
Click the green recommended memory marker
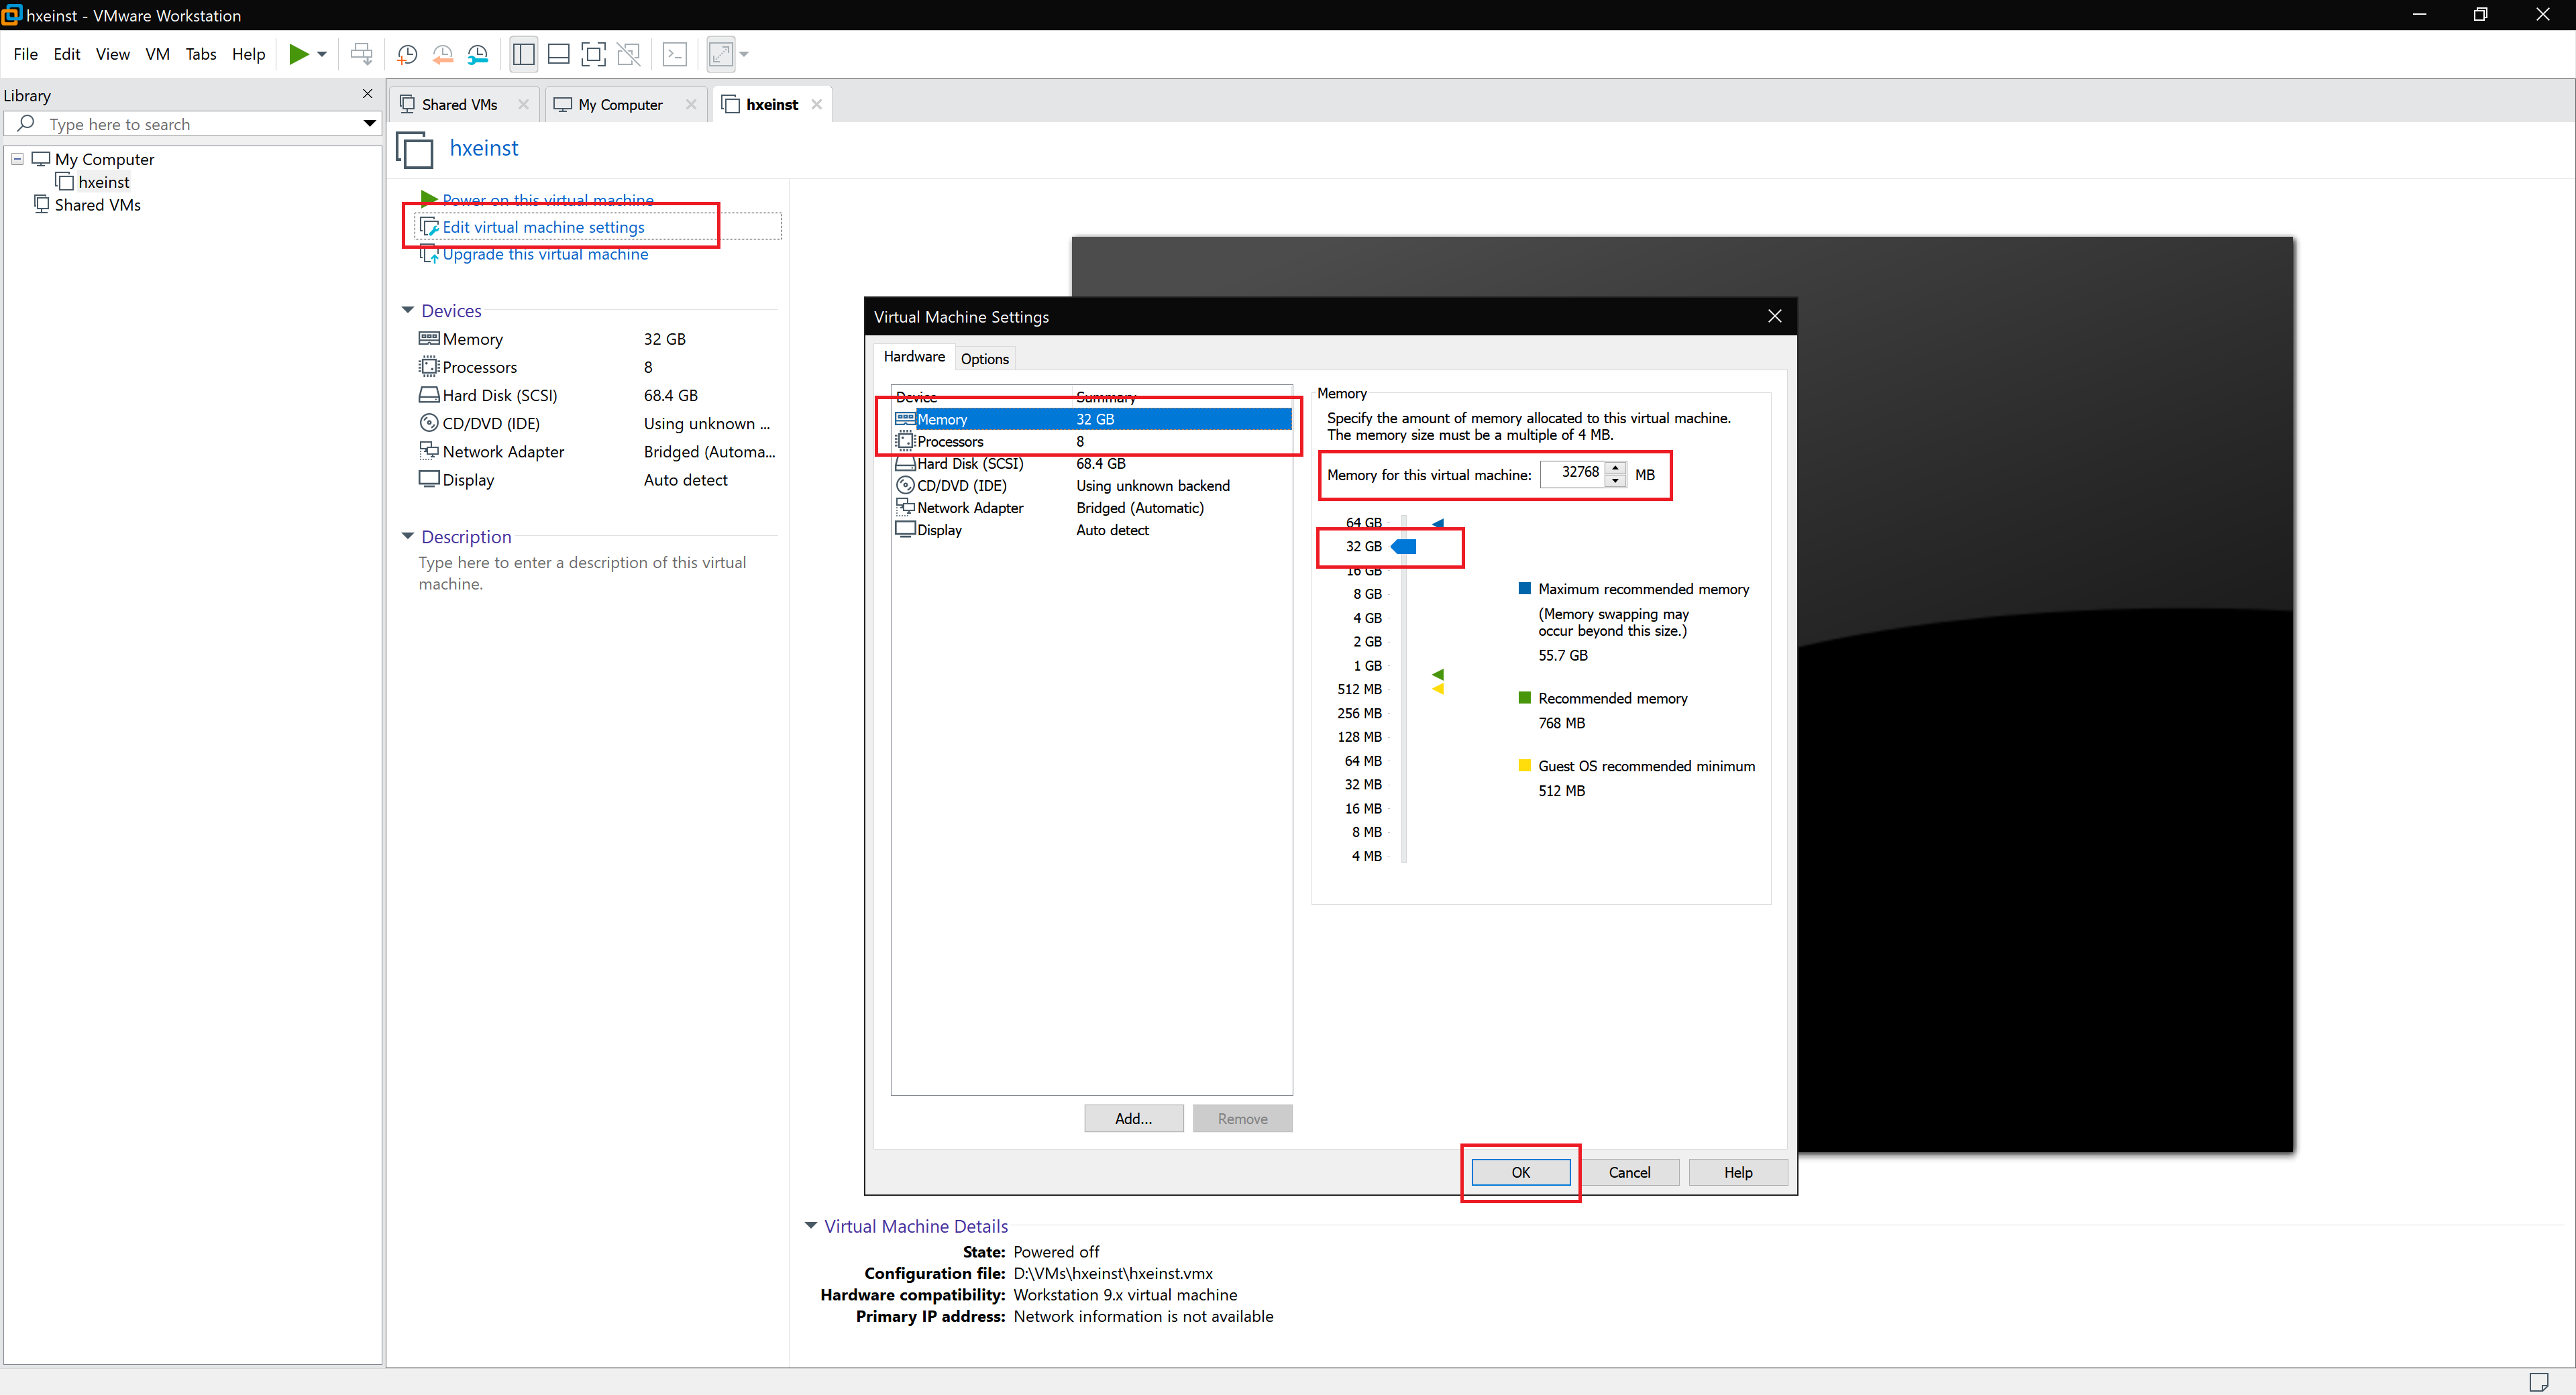pyautogui.click(x=1438, y=675)
